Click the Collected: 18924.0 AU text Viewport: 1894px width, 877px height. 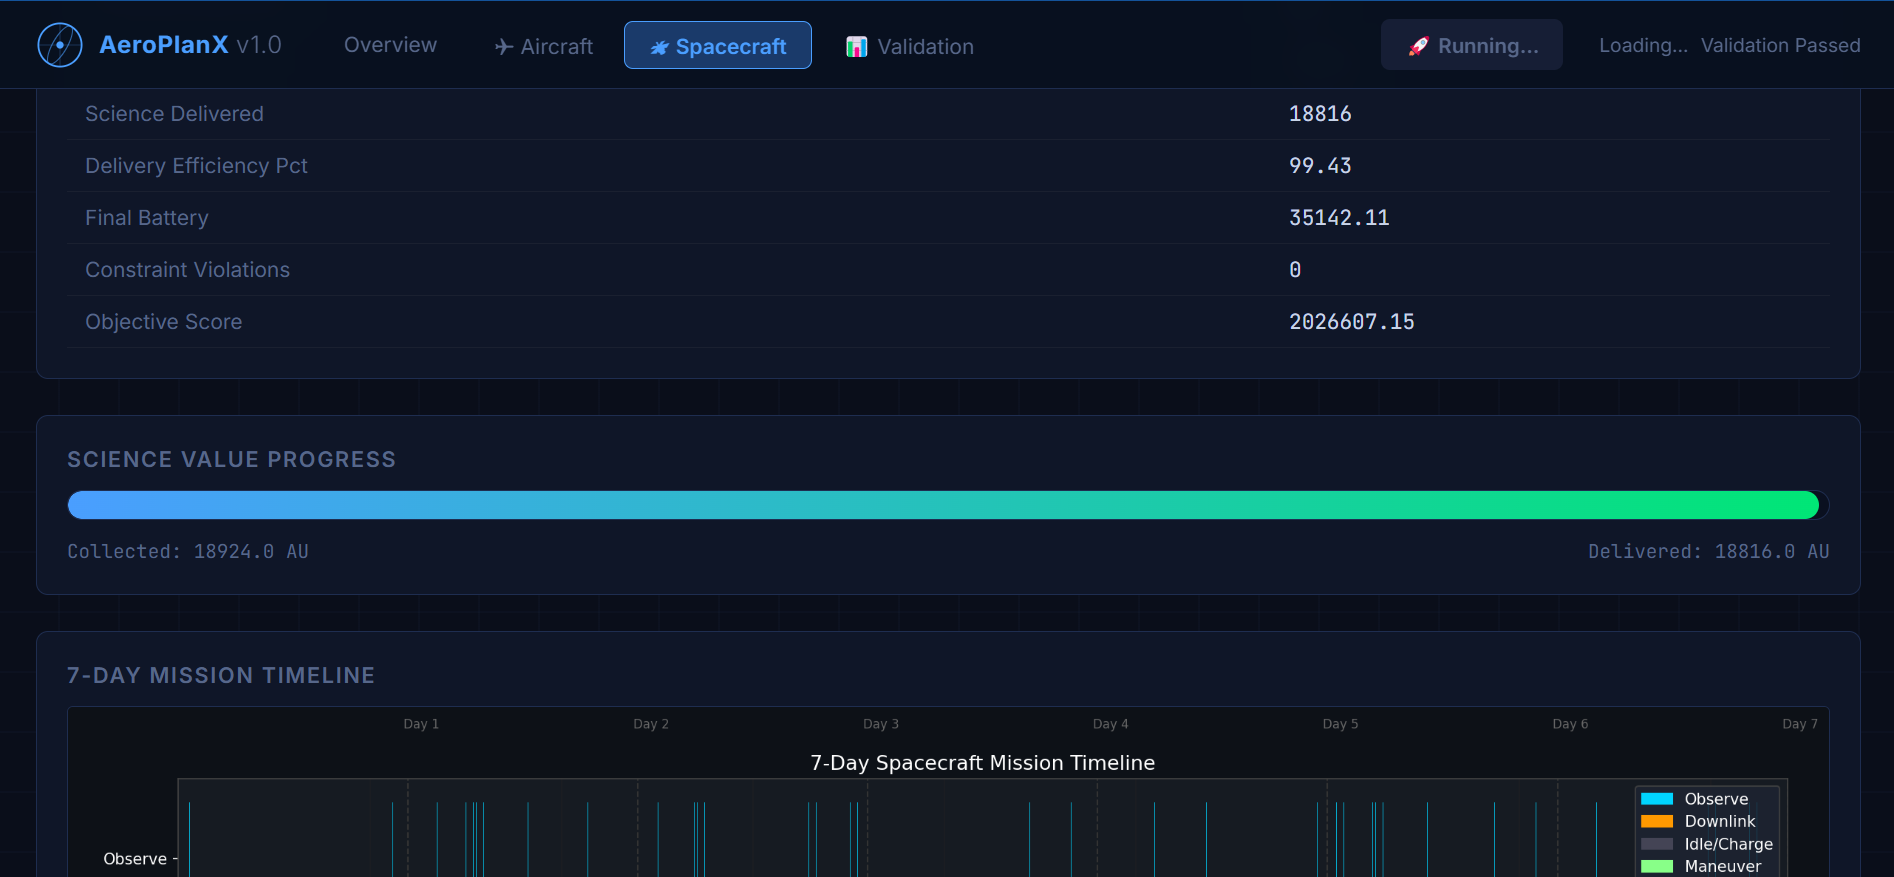[188, 552]
